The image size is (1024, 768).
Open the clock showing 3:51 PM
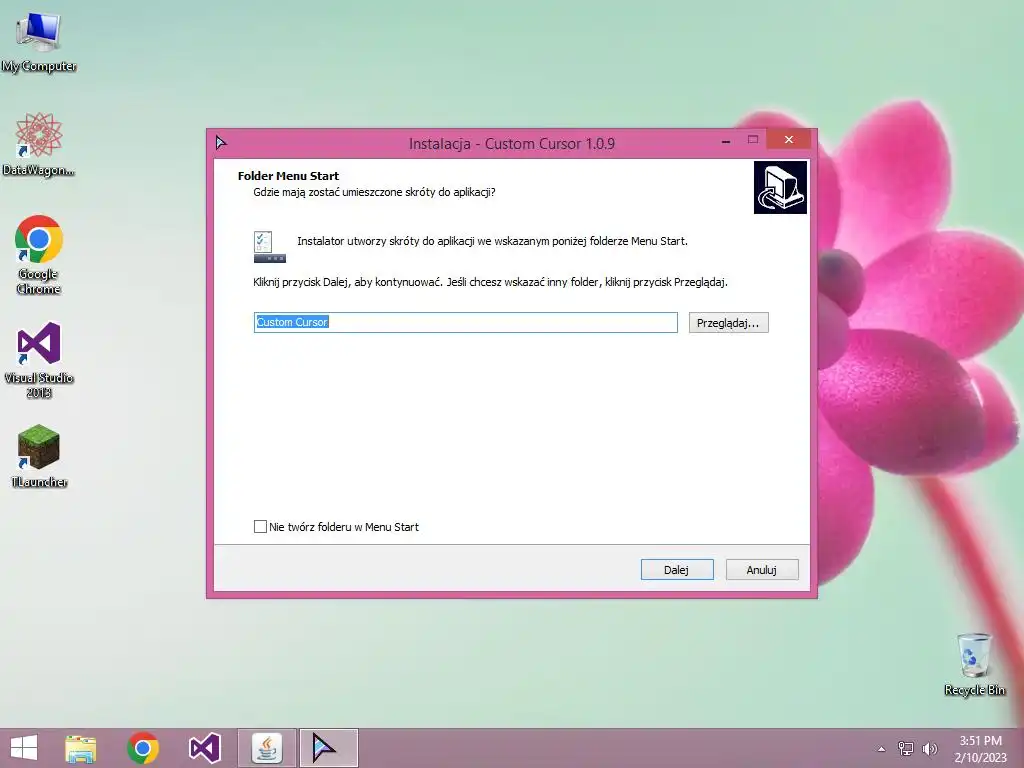point(980,749)
